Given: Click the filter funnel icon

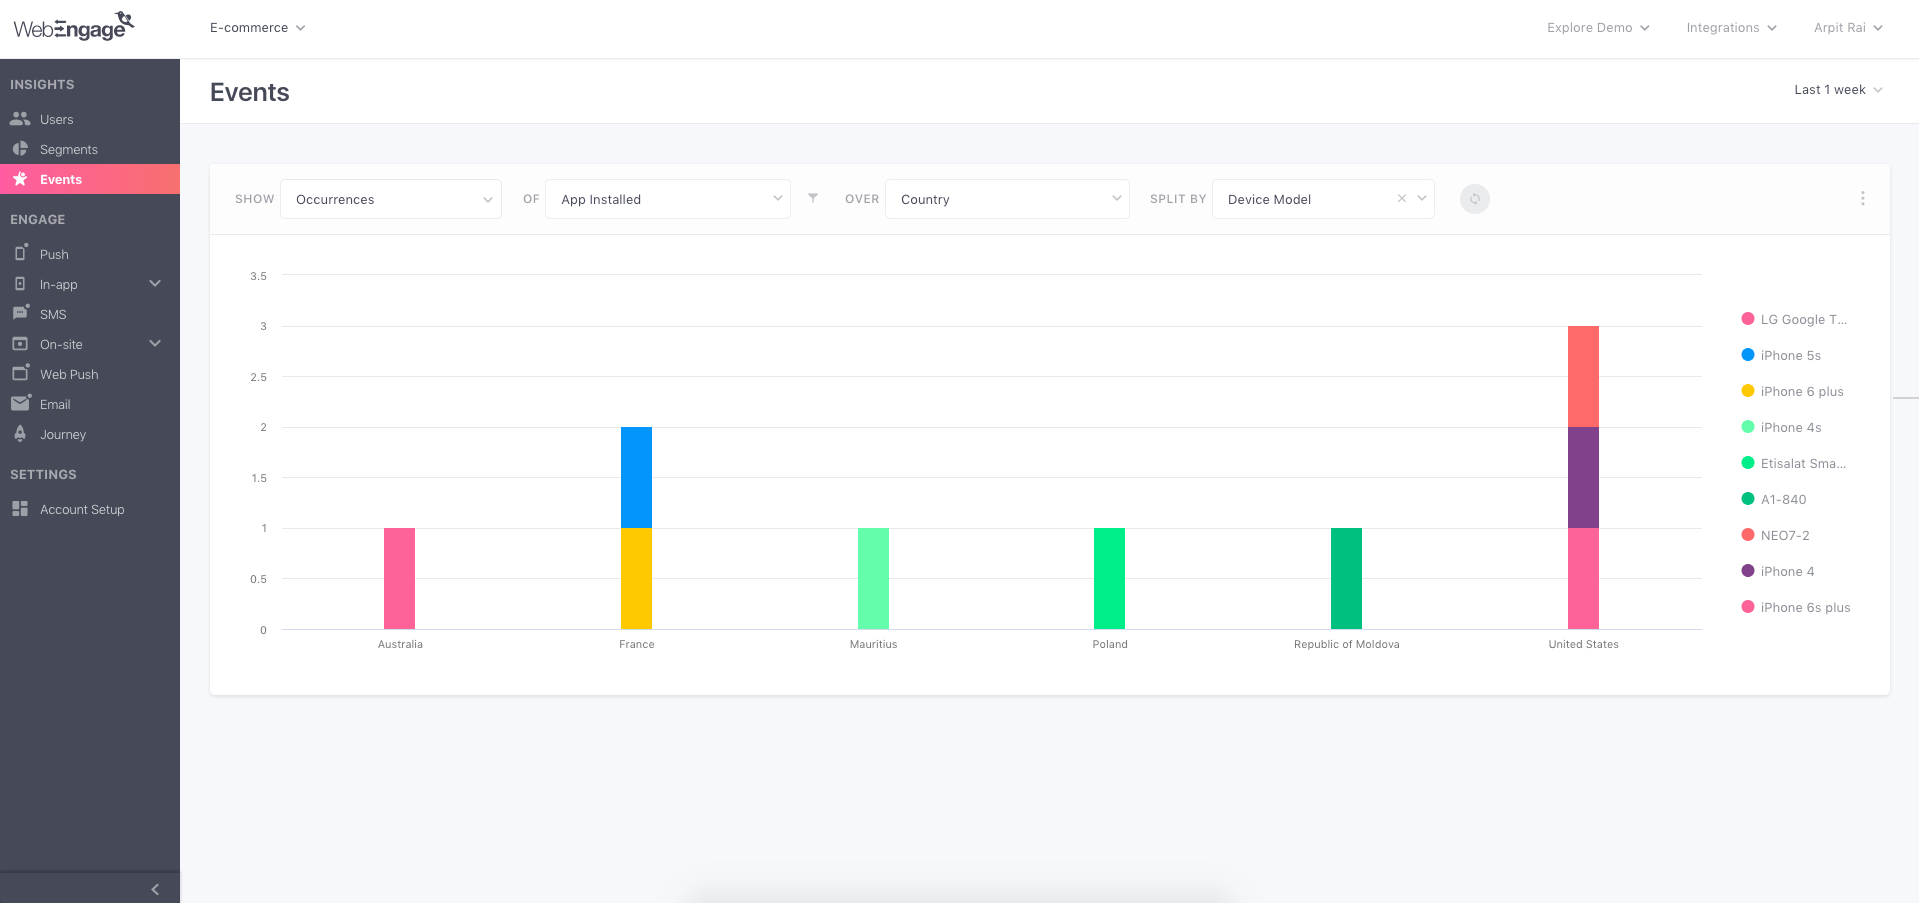Looking at the screenshot, I should tap(813, 198).
